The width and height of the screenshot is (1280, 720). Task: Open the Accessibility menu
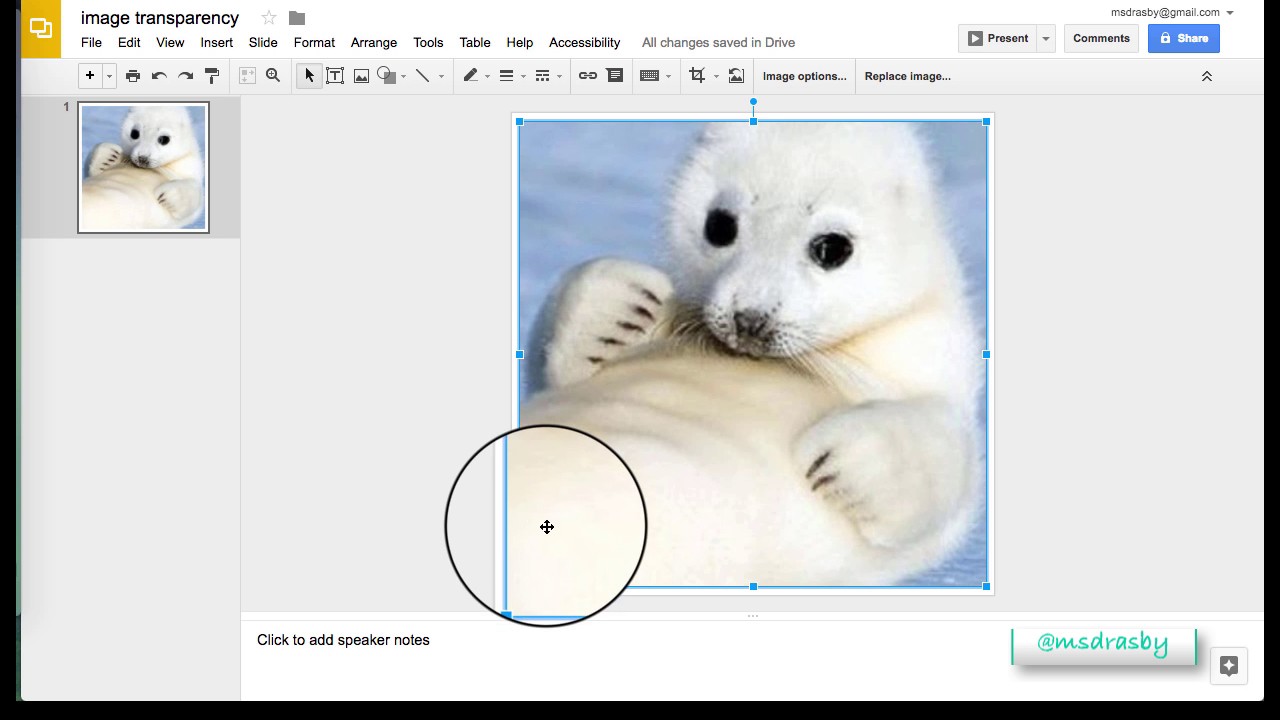point(585,42)
